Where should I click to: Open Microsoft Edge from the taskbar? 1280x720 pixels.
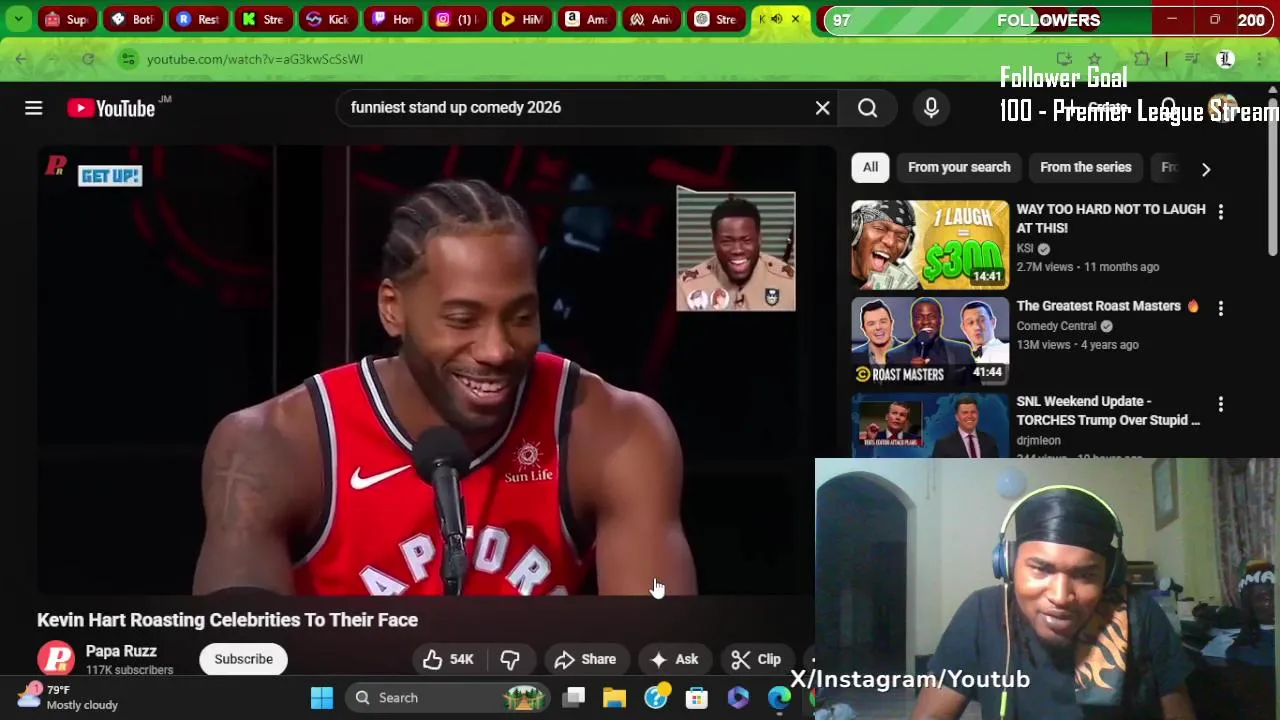pyautogui.click(x=779, y=698)
